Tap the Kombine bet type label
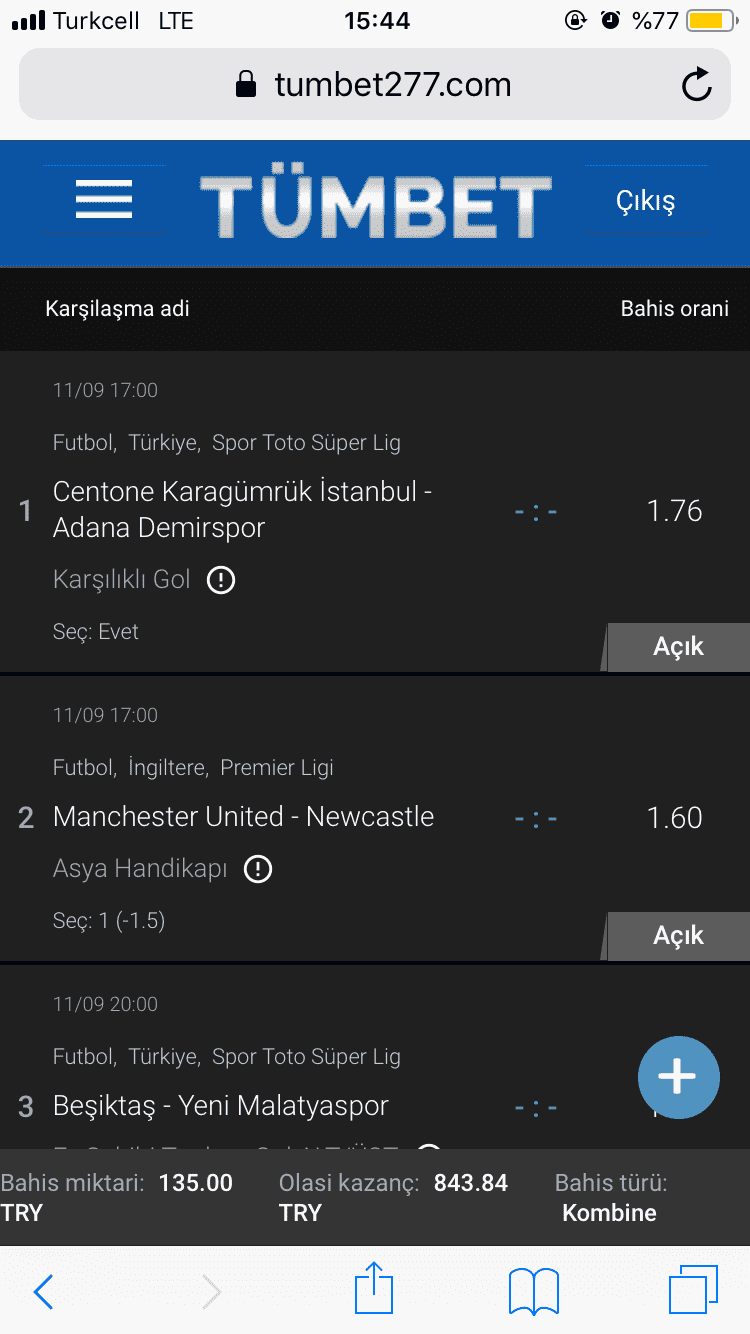Viewport: 750px width, 1334px height. pyautogui.click(x=609, y=1213)
